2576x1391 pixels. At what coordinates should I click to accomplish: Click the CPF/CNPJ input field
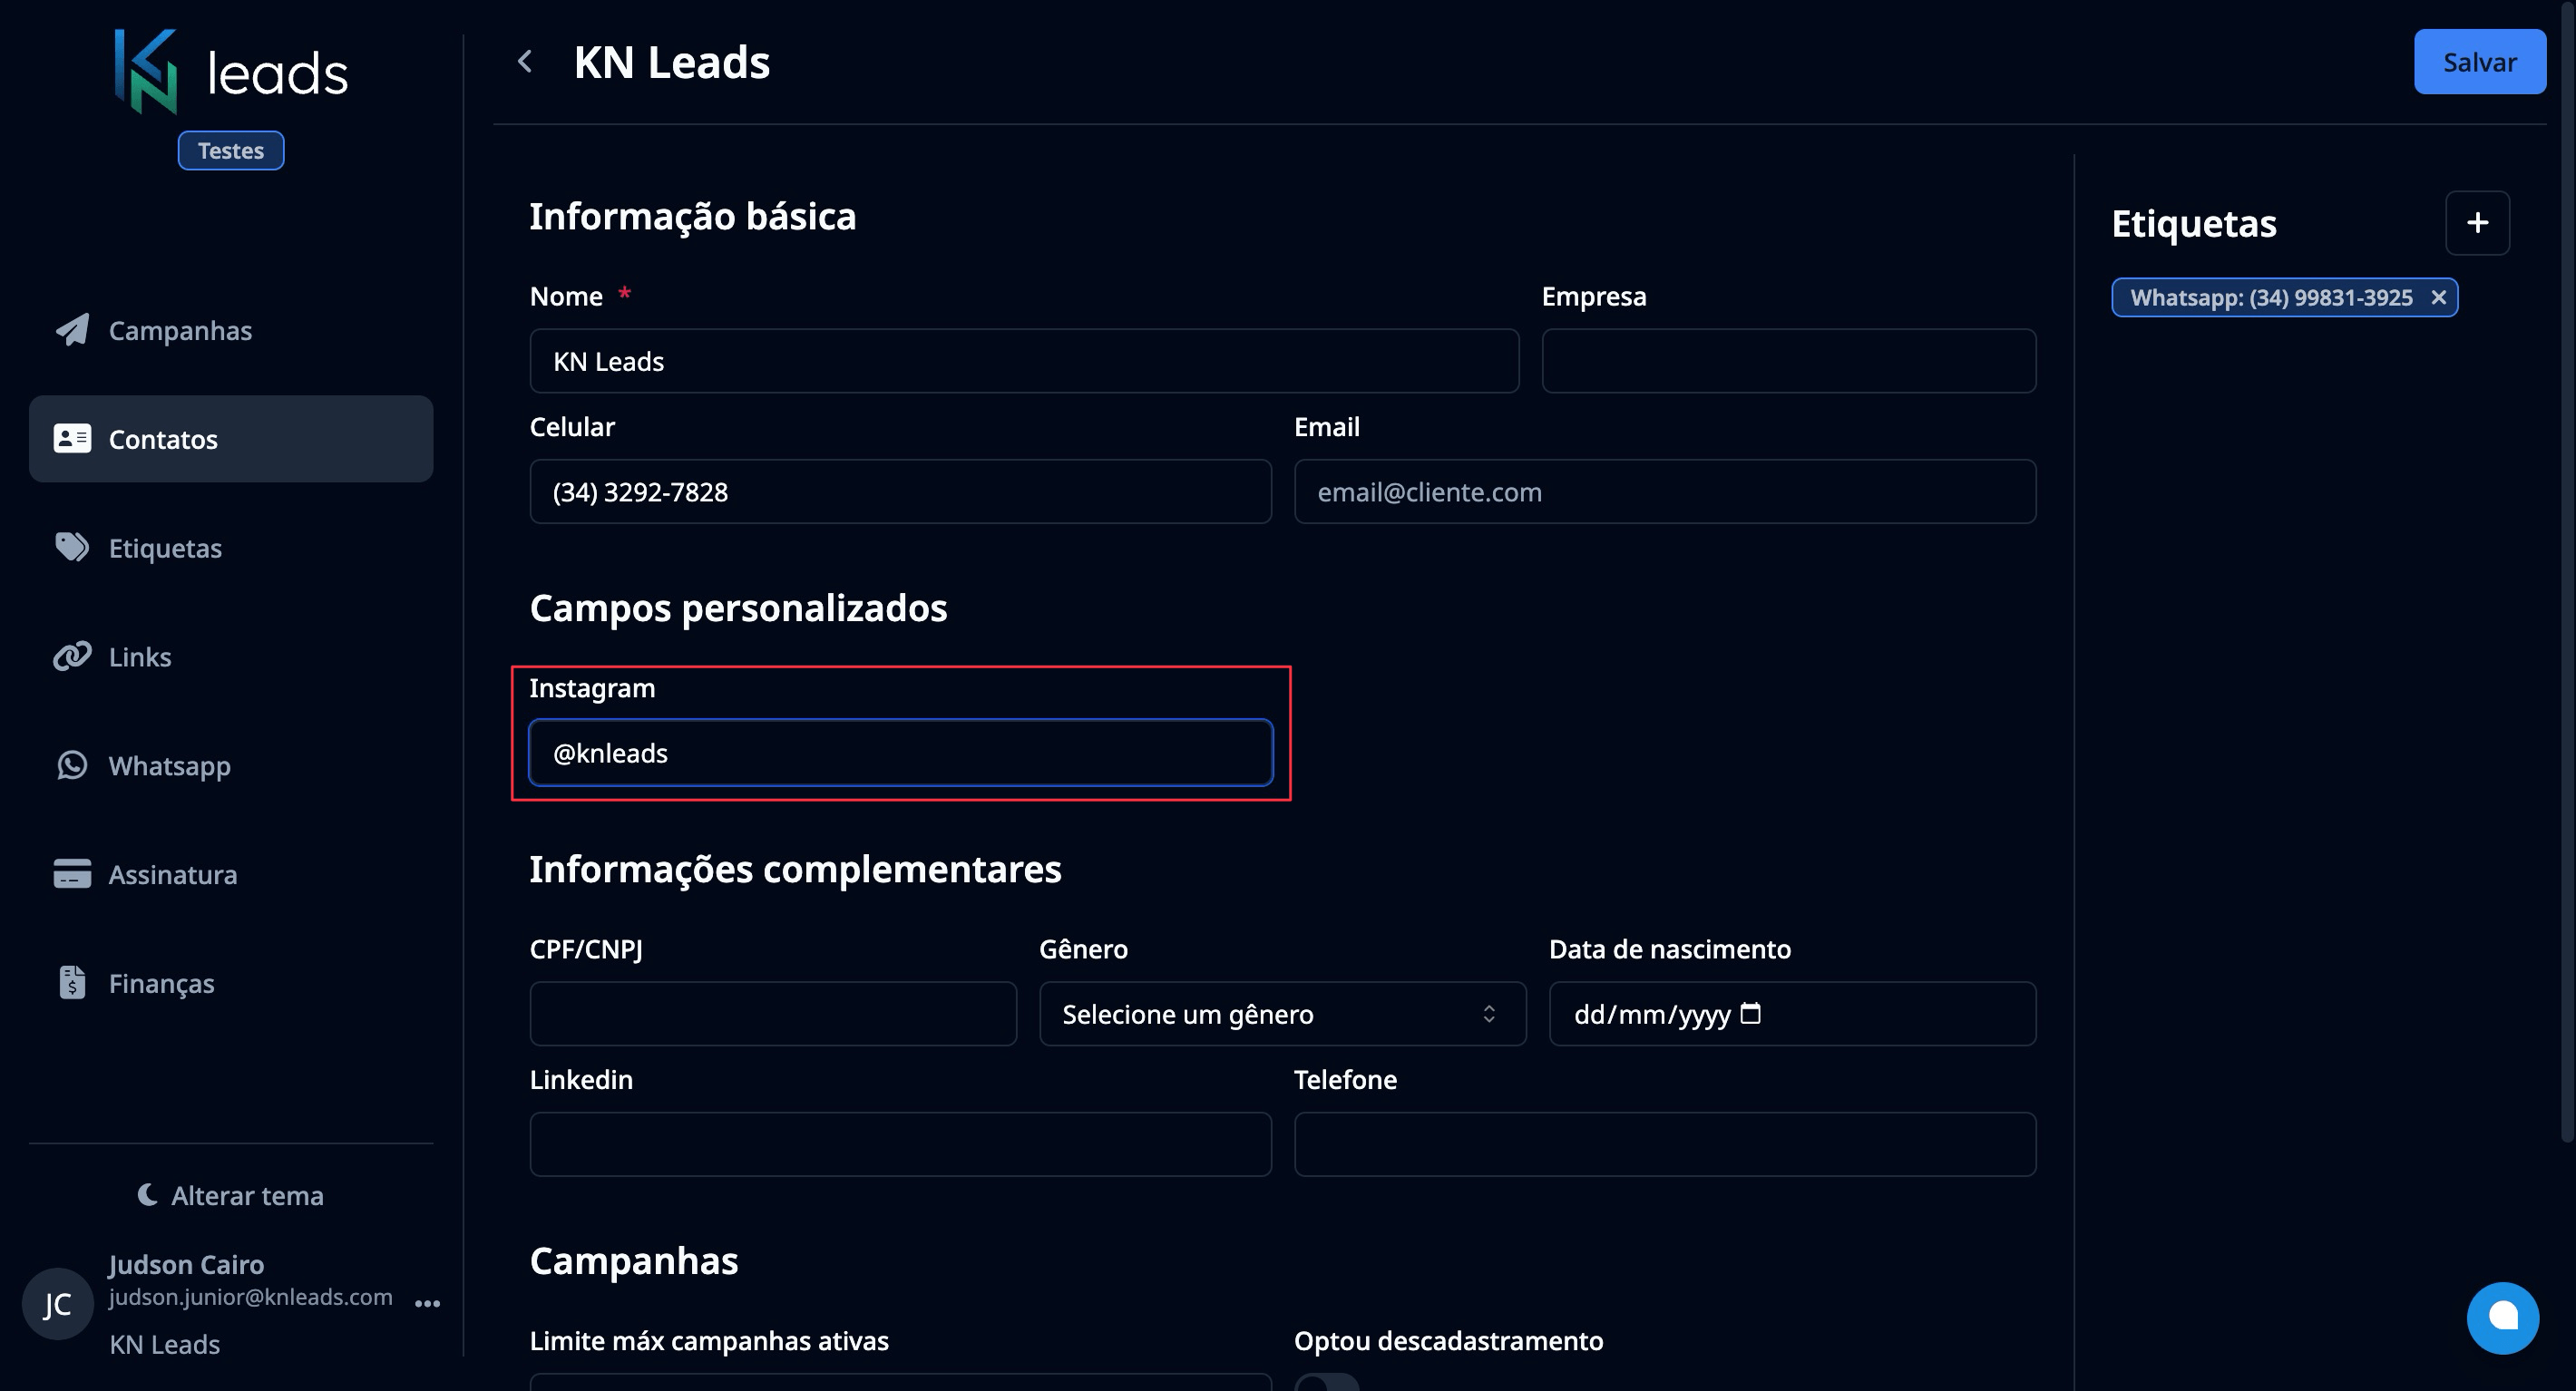tap(772, 1014)
